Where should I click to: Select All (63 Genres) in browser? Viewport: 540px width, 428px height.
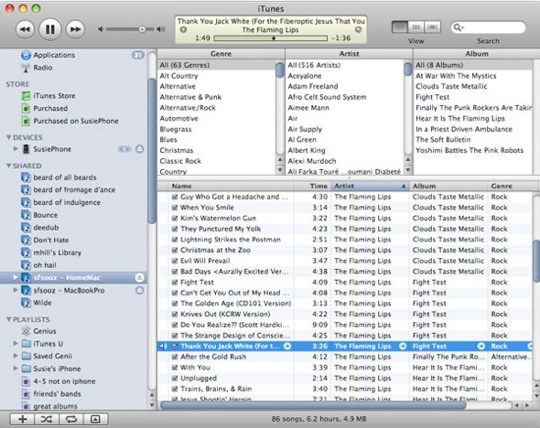click(184, 65)
